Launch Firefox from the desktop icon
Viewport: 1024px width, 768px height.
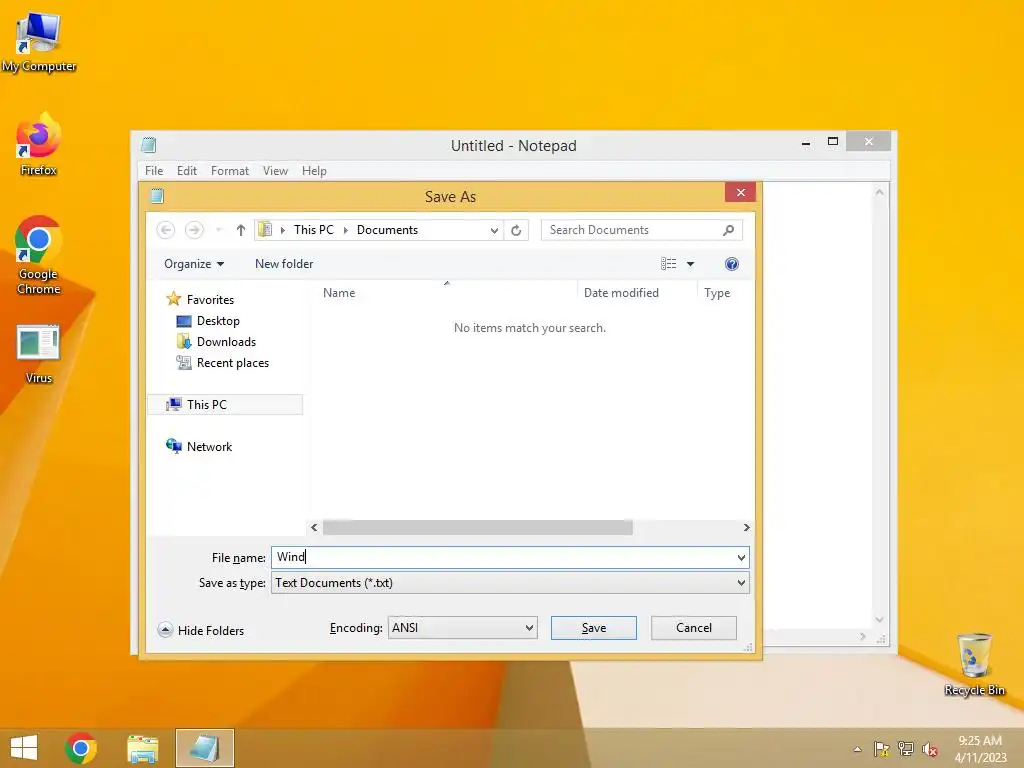tap(39, 144)
